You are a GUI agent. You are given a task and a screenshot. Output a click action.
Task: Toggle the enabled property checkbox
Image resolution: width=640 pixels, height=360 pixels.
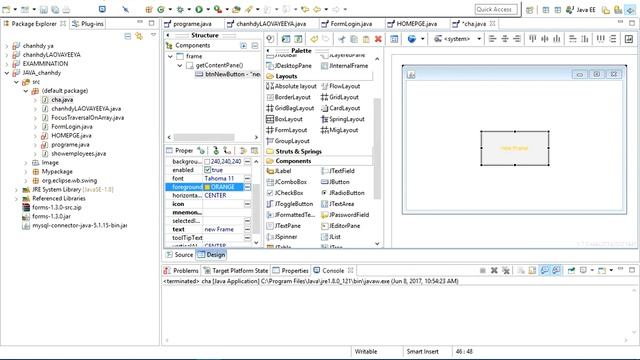click(x=207, y=170)
